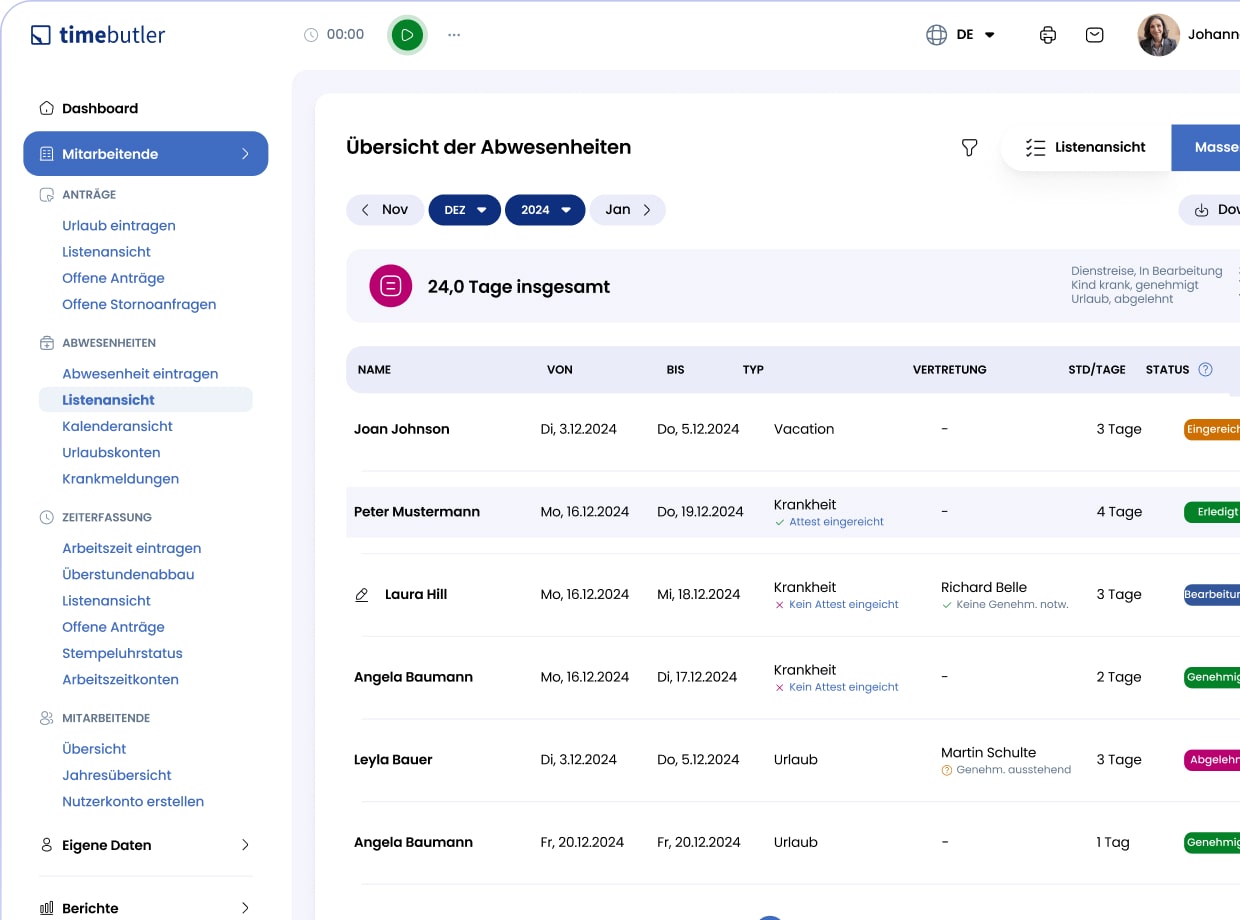The height and width of the screenshot is (920, 1240).
Task: Open the 2024 year dropdown
Action: tap(545, 210)
